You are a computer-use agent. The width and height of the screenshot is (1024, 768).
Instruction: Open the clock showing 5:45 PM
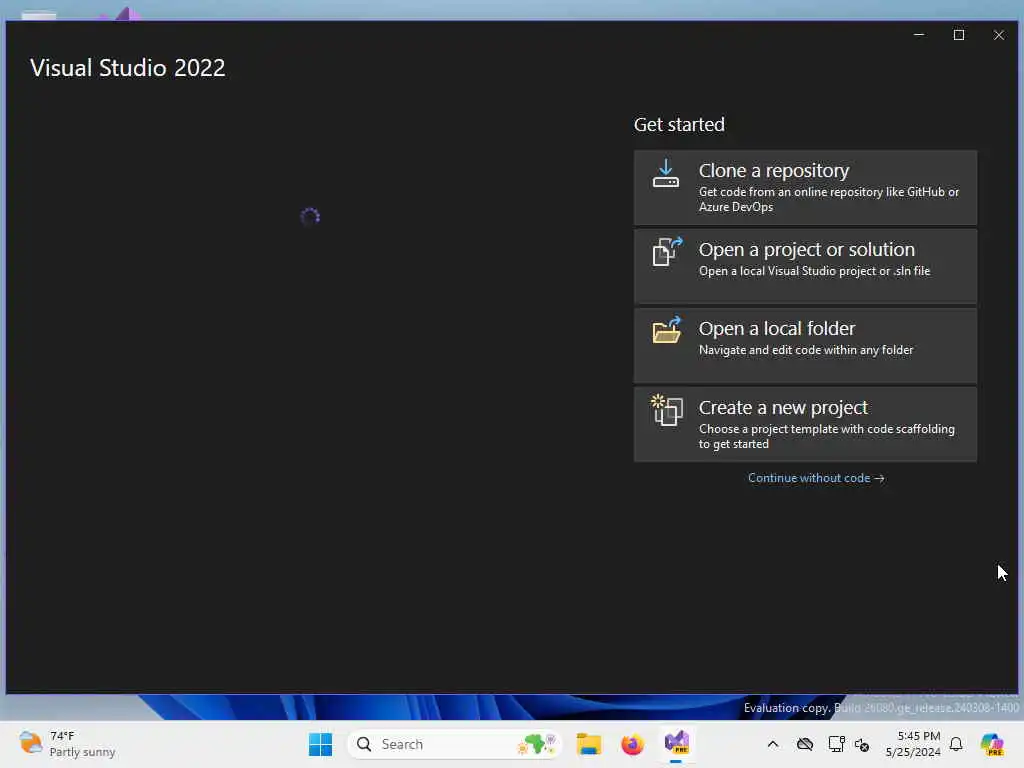(913, 744)
